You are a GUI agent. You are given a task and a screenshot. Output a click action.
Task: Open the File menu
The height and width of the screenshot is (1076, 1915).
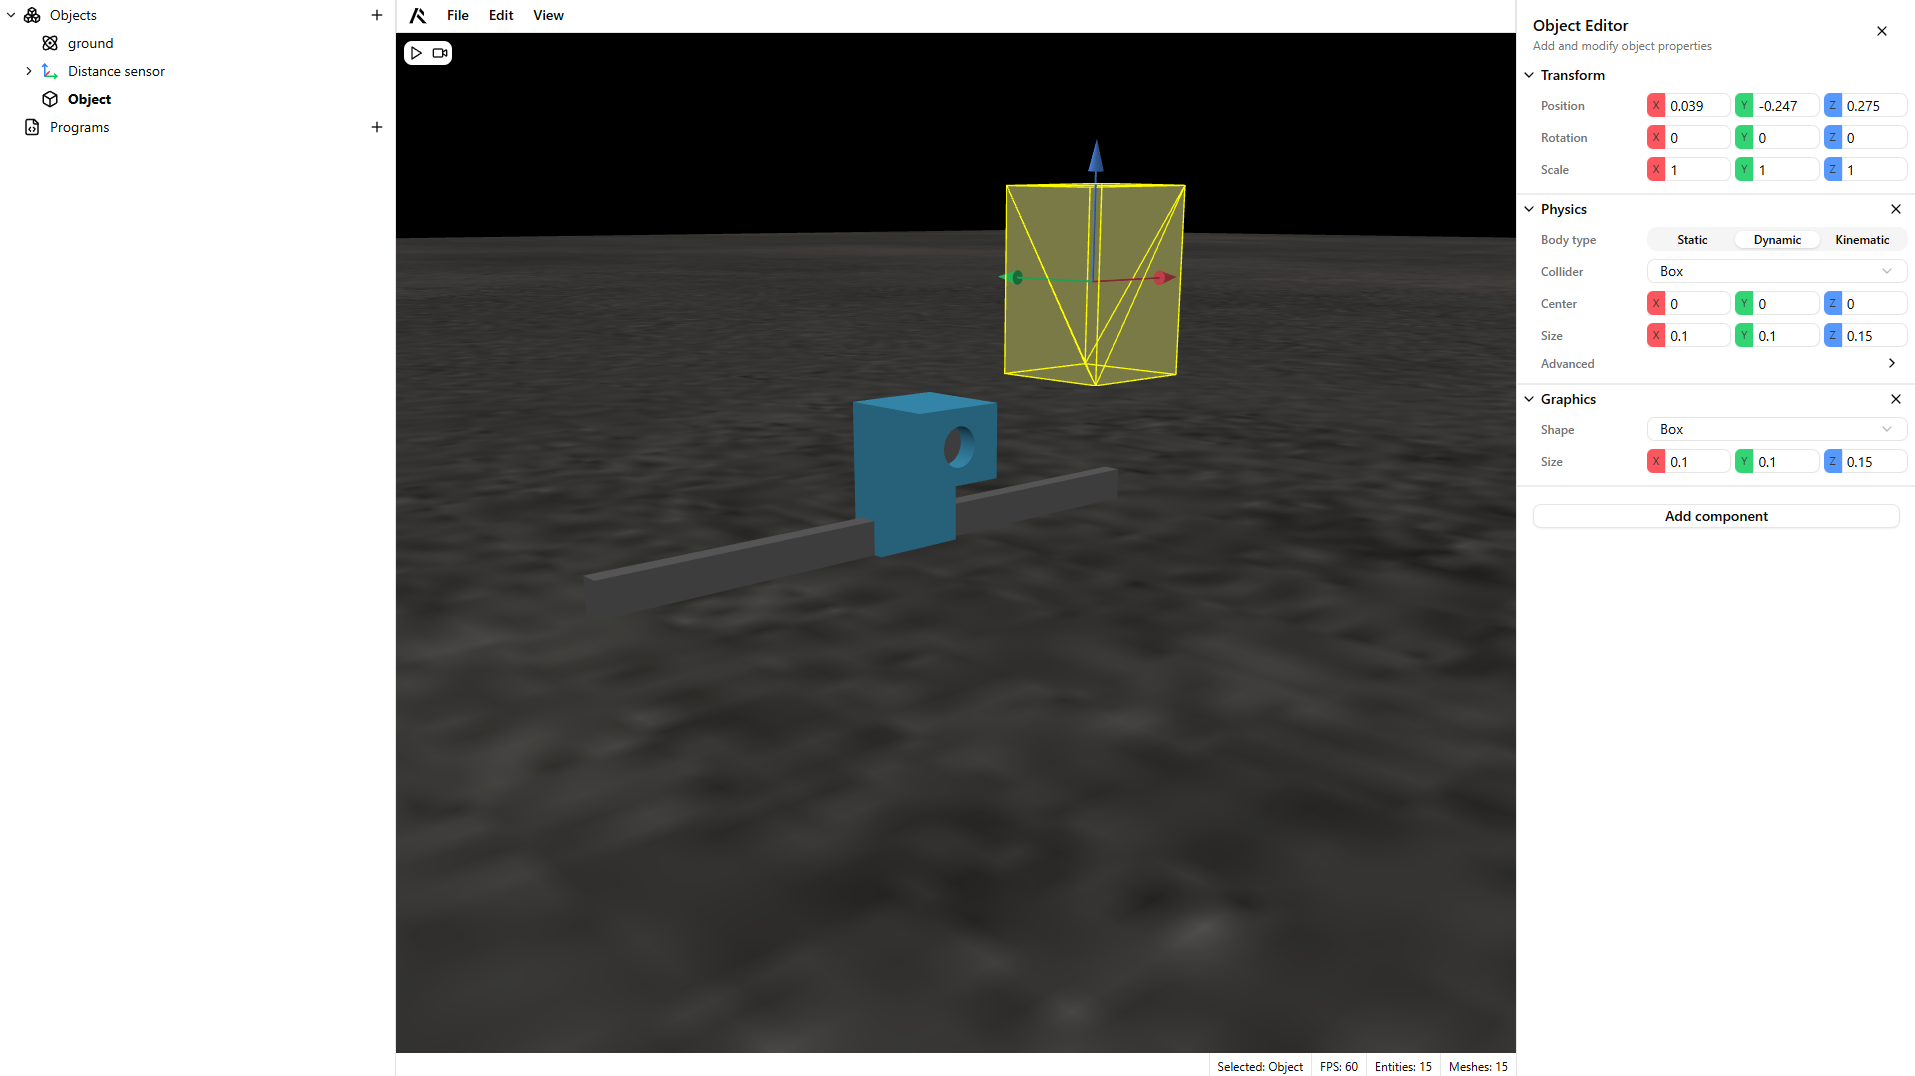458,15
